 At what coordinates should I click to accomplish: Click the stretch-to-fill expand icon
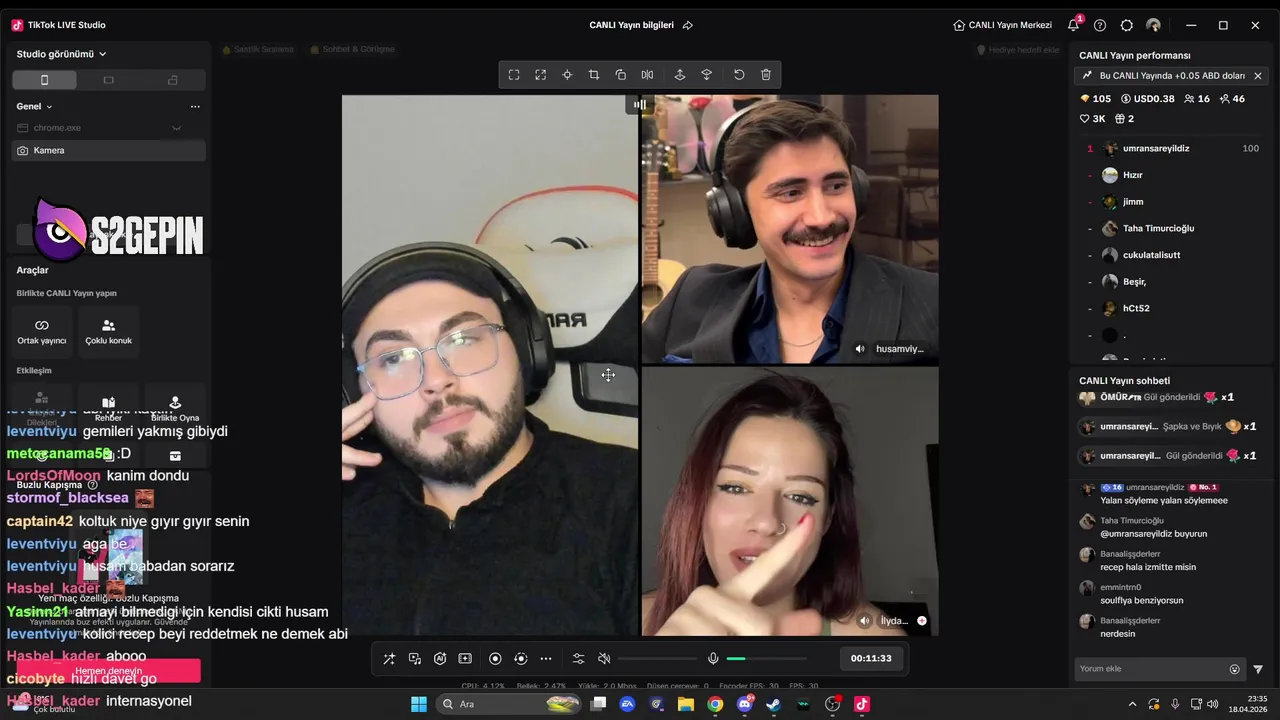[540, 75]
